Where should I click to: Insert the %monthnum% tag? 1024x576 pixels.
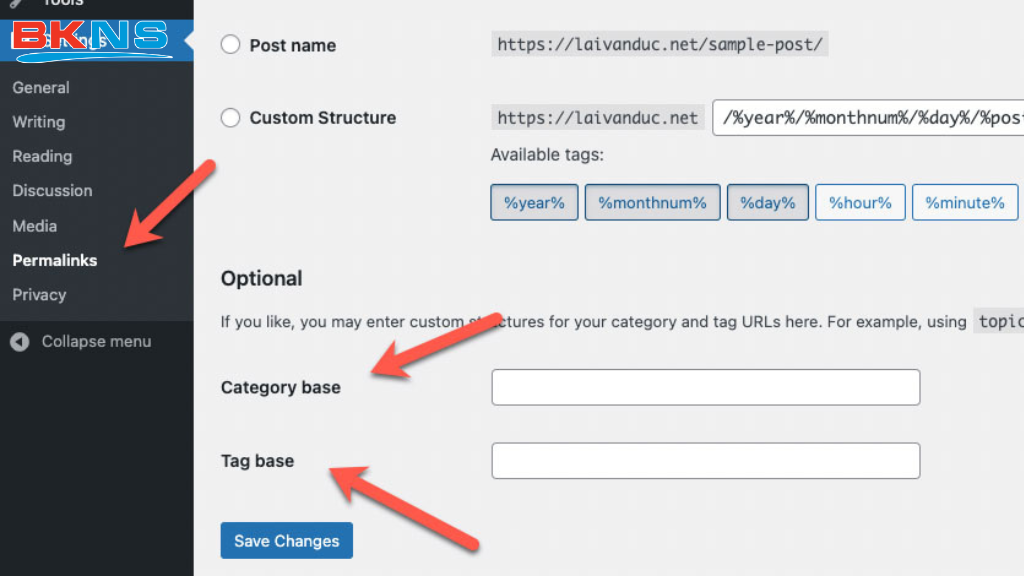pyautogui.click(x=652, y=203)
